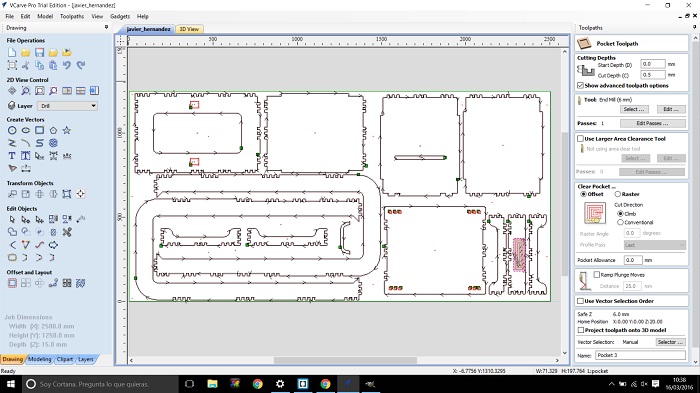This screenshot has width=700, height=393.
Task: Click the Pocket Allowance input field
Action: pyautogui.click(x=633, y=259)
